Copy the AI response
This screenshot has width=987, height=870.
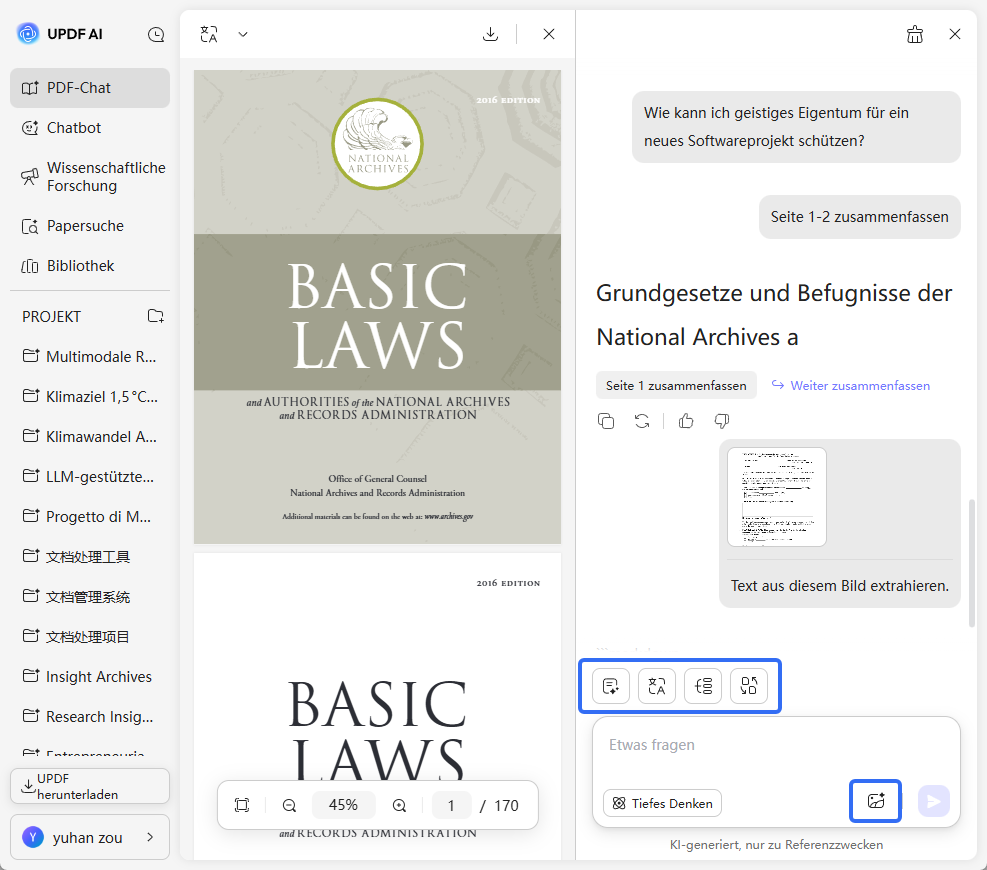(606, 421)
